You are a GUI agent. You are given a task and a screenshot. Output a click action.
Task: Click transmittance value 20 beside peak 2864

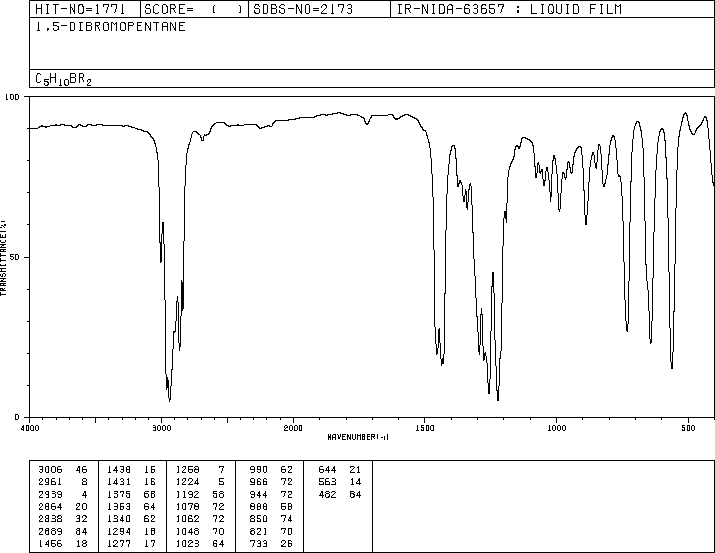pos(81,506)
